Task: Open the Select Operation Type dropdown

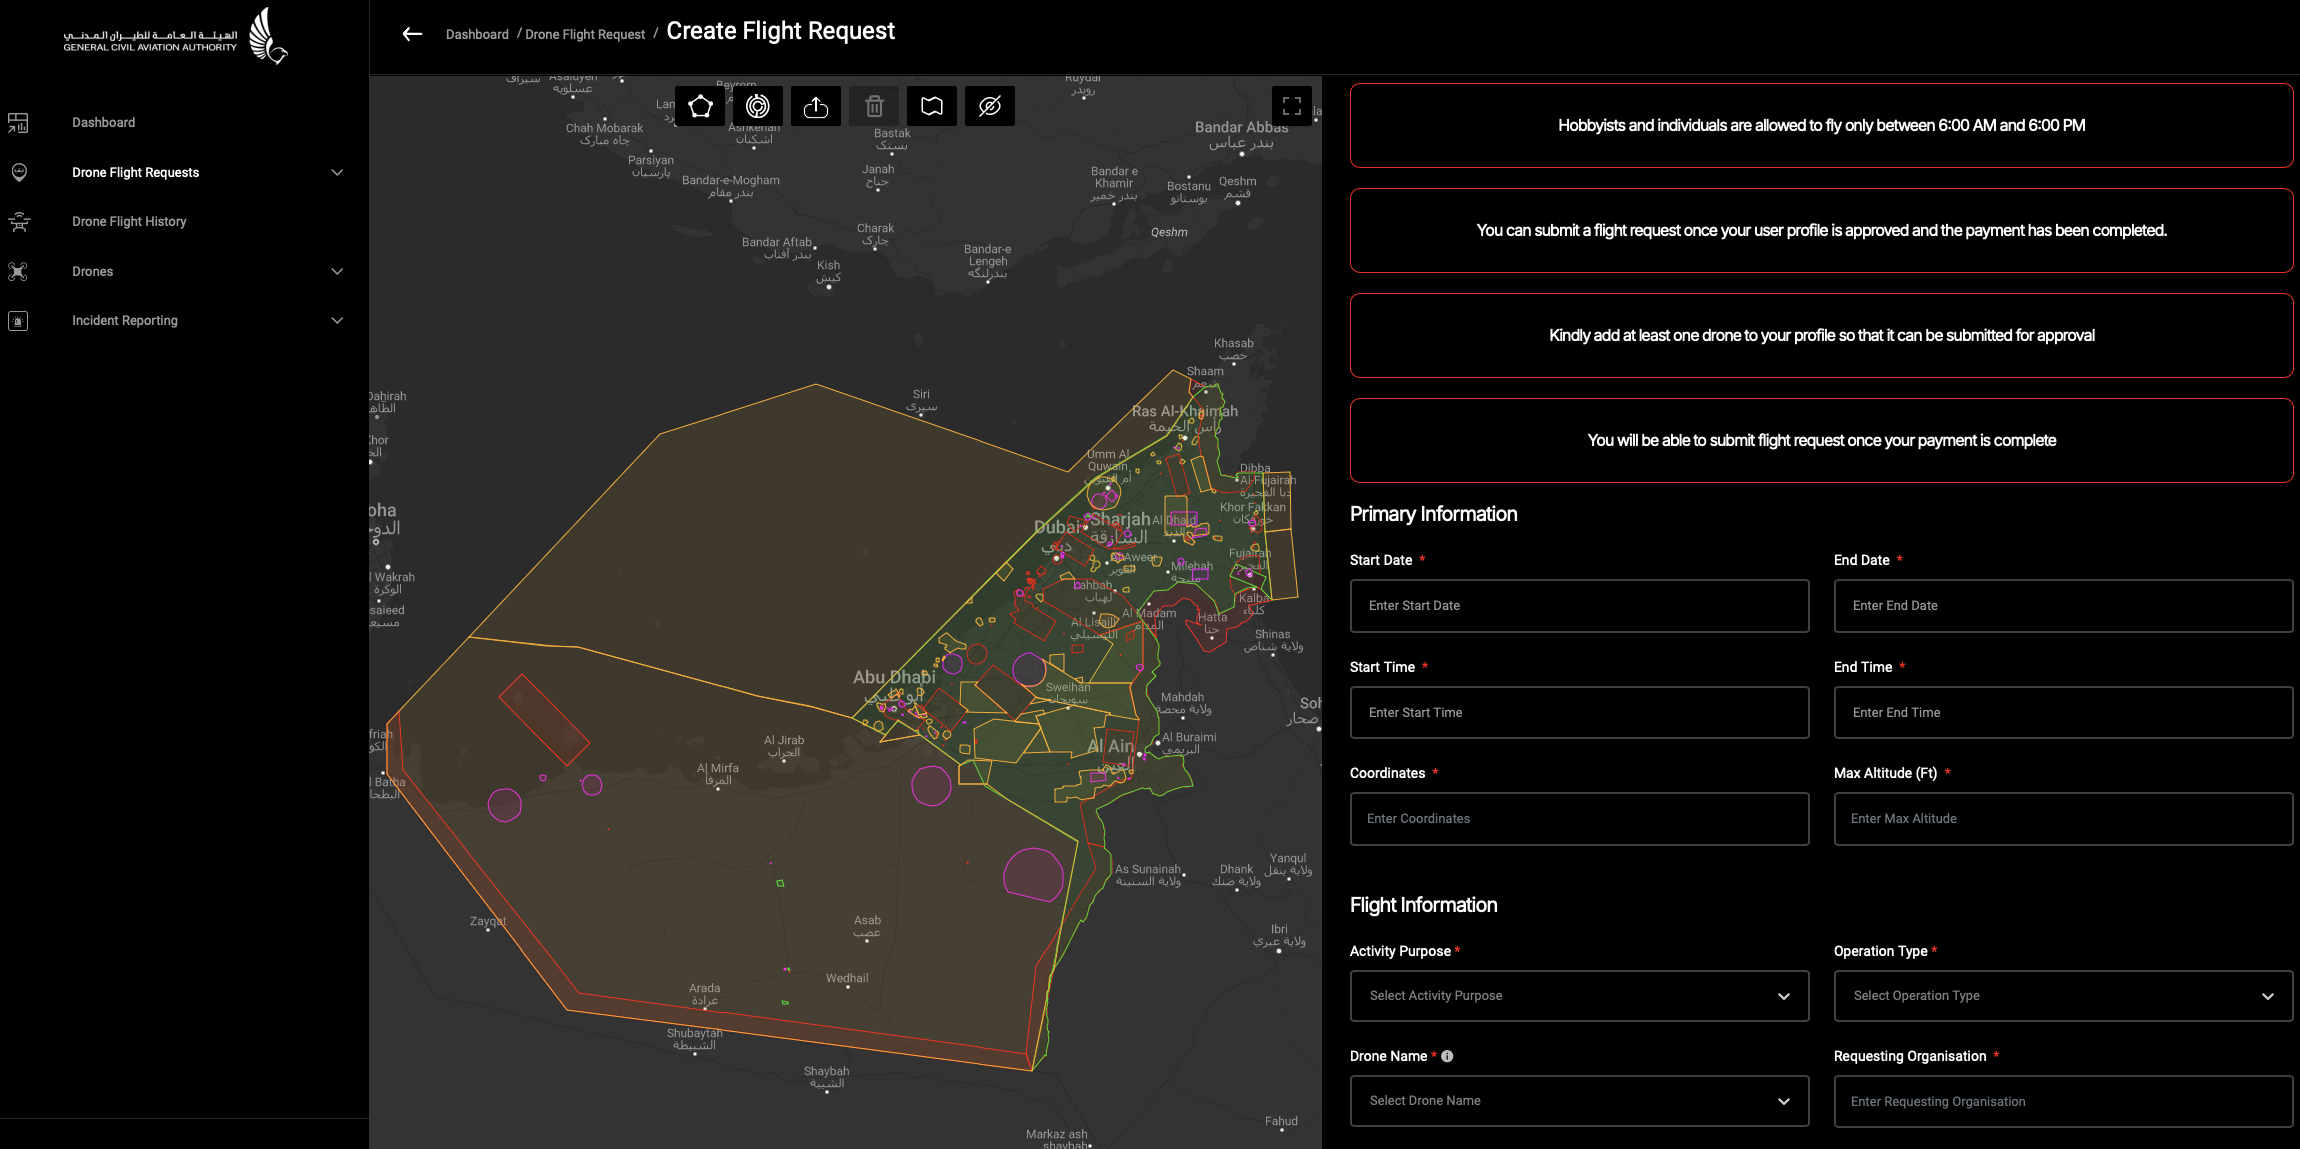Action: coord(2062,996)
